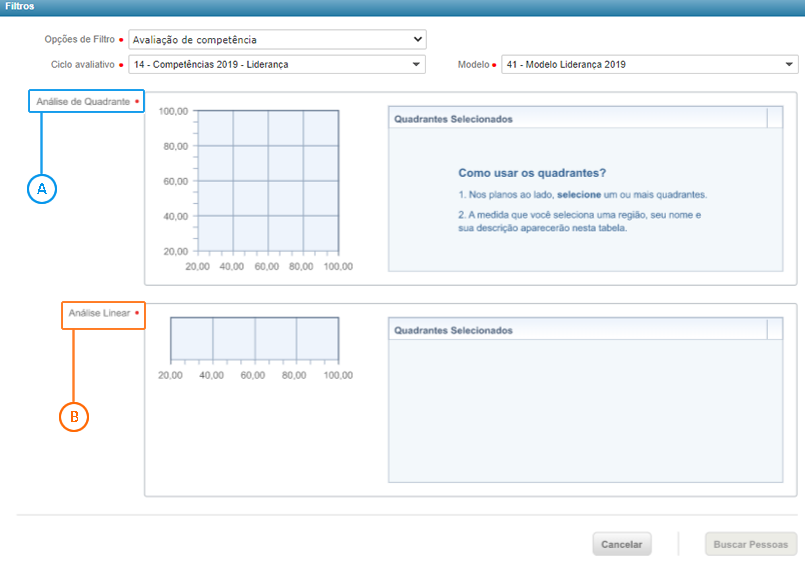Select the 20,00–40,00 segment in linear analysis
The height and width of the screenshot is (565, 805).
click(x=191, y=338)
